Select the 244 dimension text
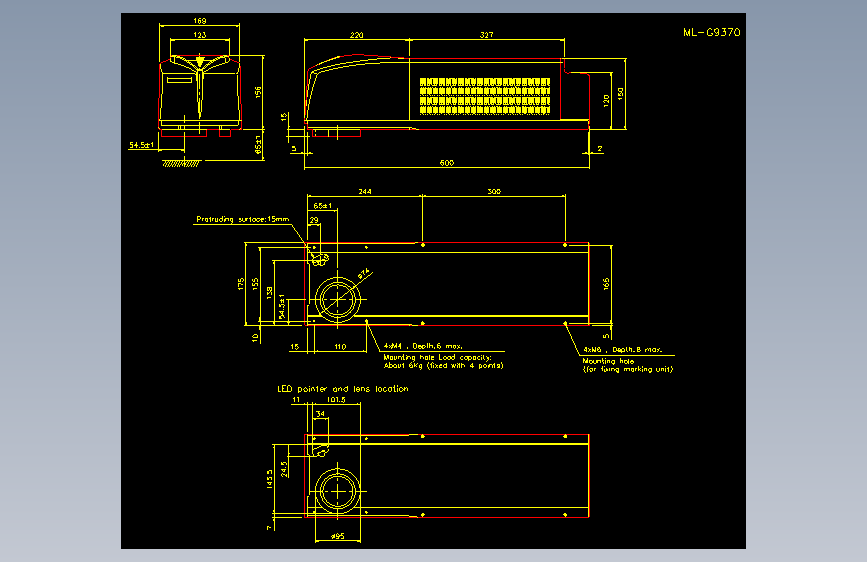The height and width of the screenshot is (562, 867). click(x=365, y=191)
